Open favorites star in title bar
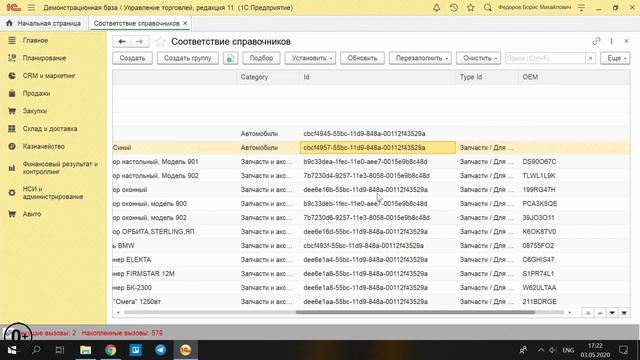 point(471,7)
